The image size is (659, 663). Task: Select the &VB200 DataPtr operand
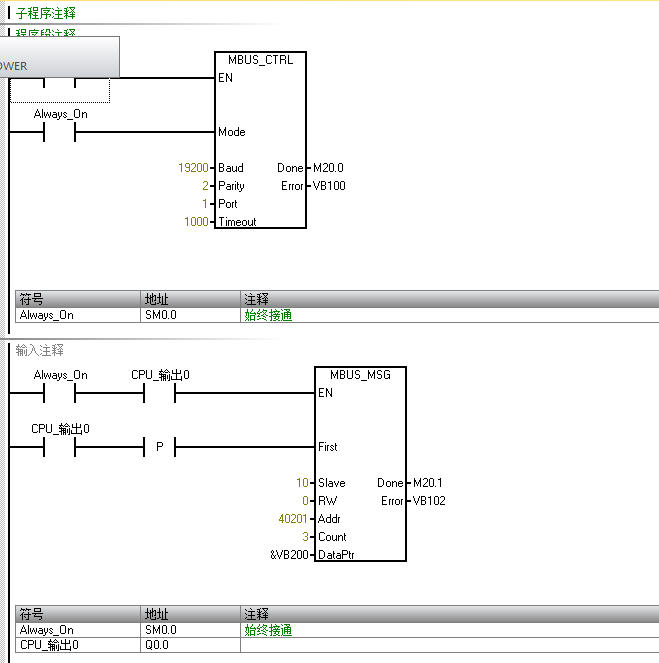coord(291,555)
